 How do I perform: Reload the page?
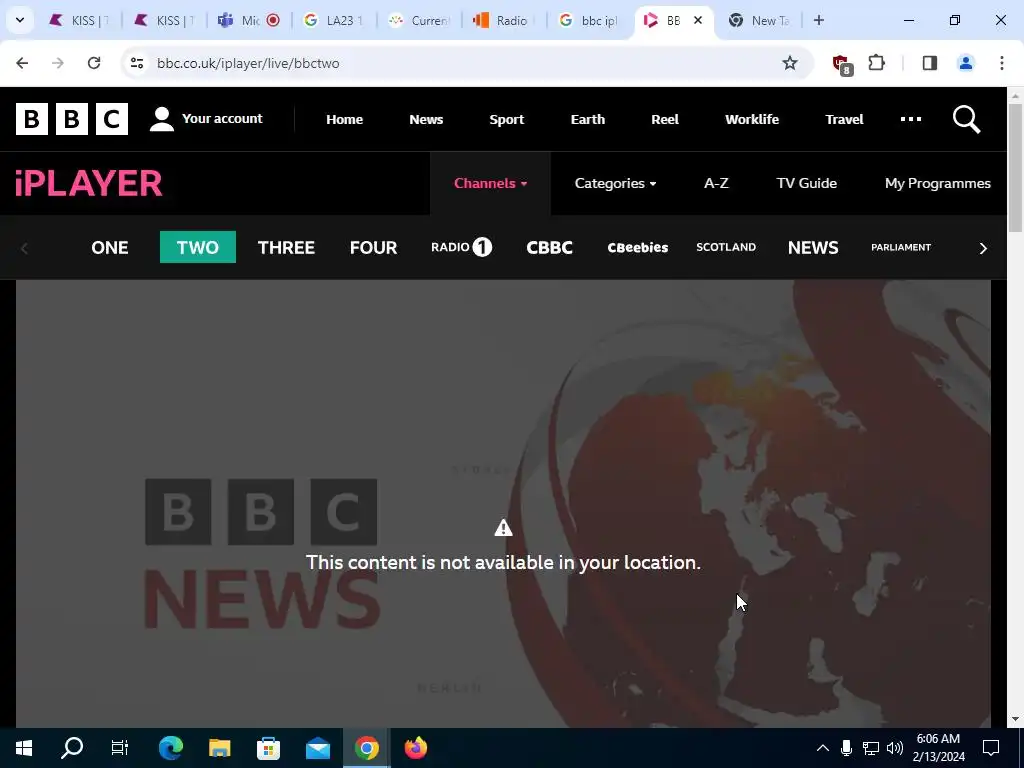point(94,63)
